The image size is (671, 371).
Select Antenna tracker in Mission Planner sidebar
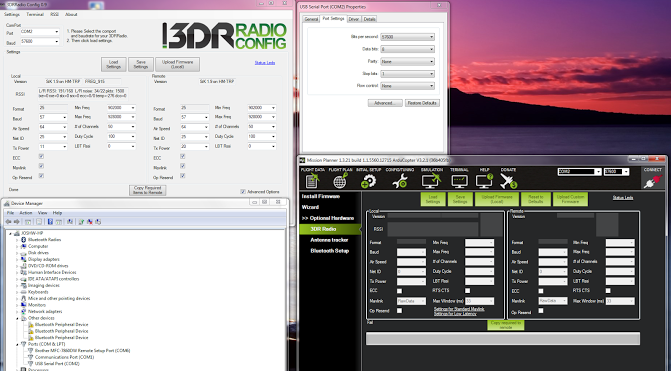330,240
